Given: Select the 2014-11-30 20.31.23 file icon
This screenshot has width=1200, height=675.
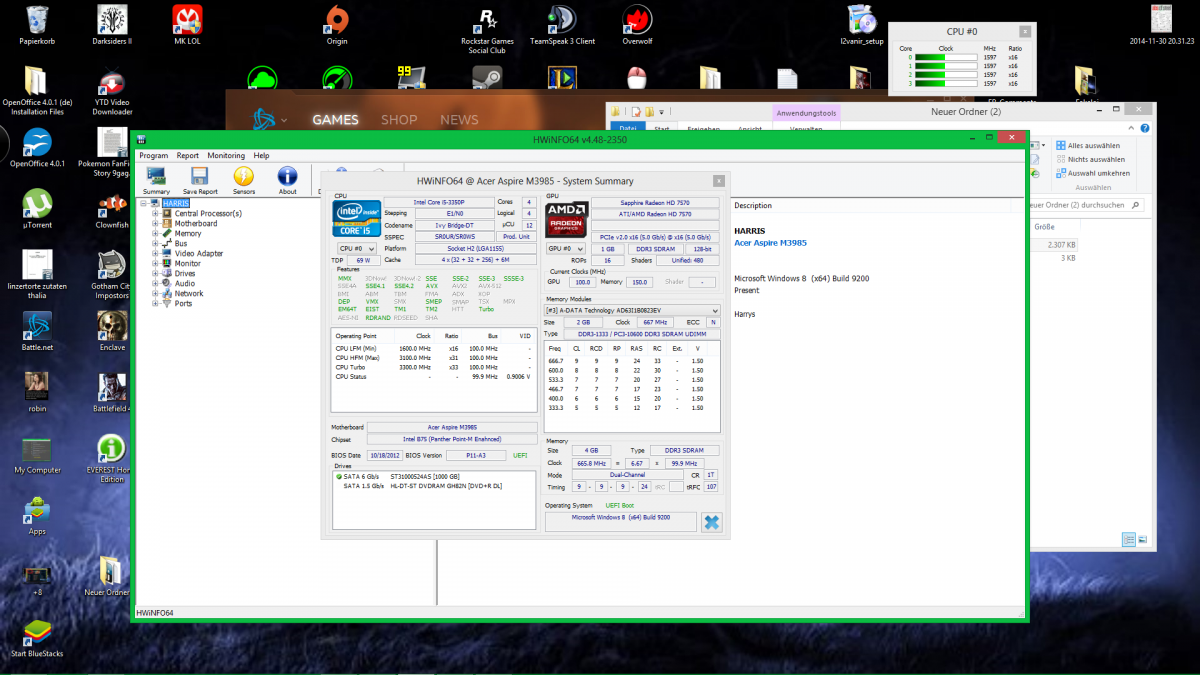Looking at the screenshot, I should coord(1162,25).
